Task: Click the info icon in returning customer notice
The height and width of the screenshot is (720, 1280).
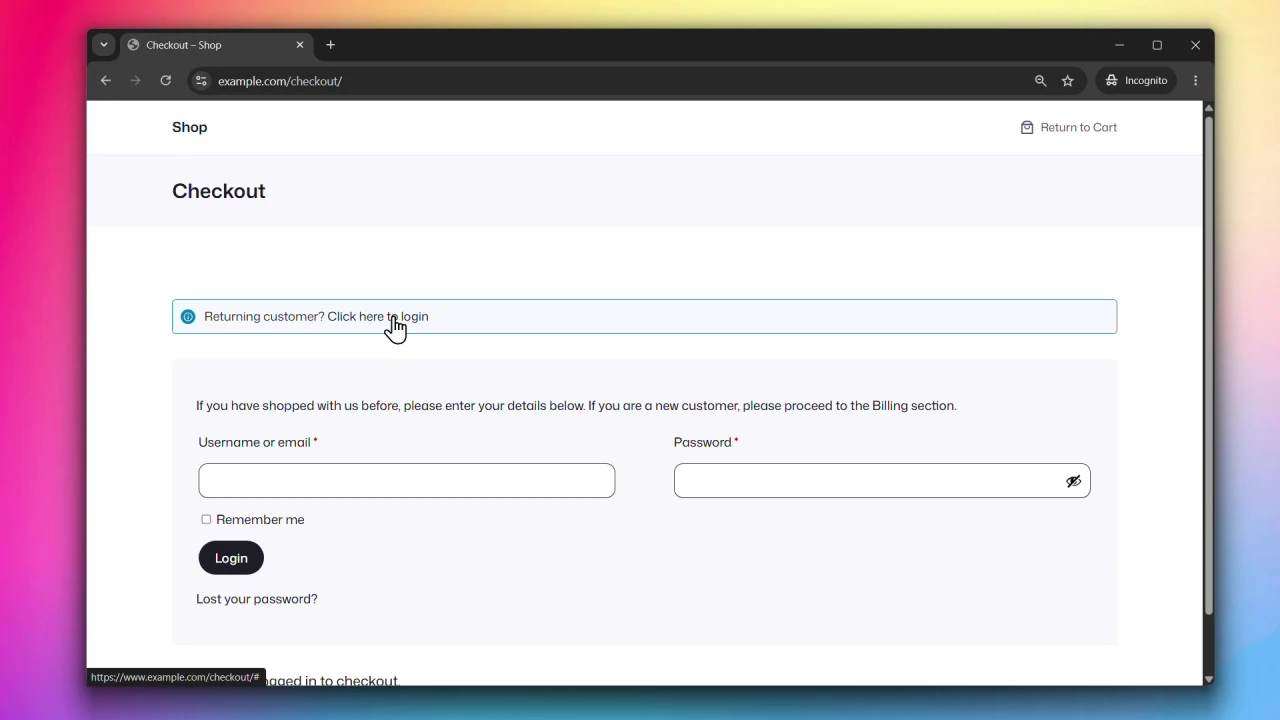Action: [x=188, y=317]
